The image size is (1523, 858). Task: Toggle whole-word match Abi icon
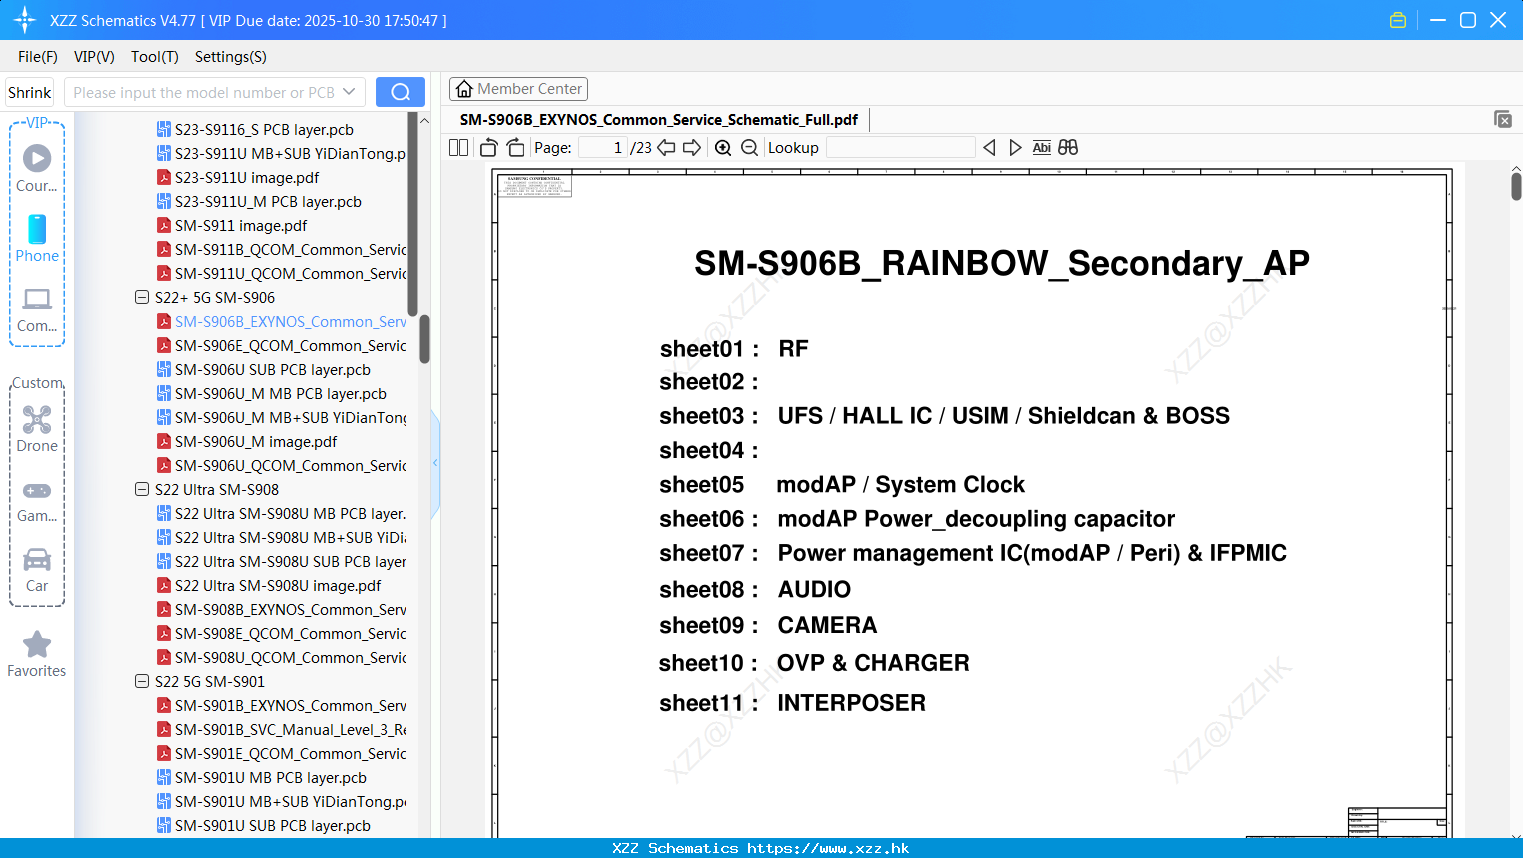[1041, 147]
